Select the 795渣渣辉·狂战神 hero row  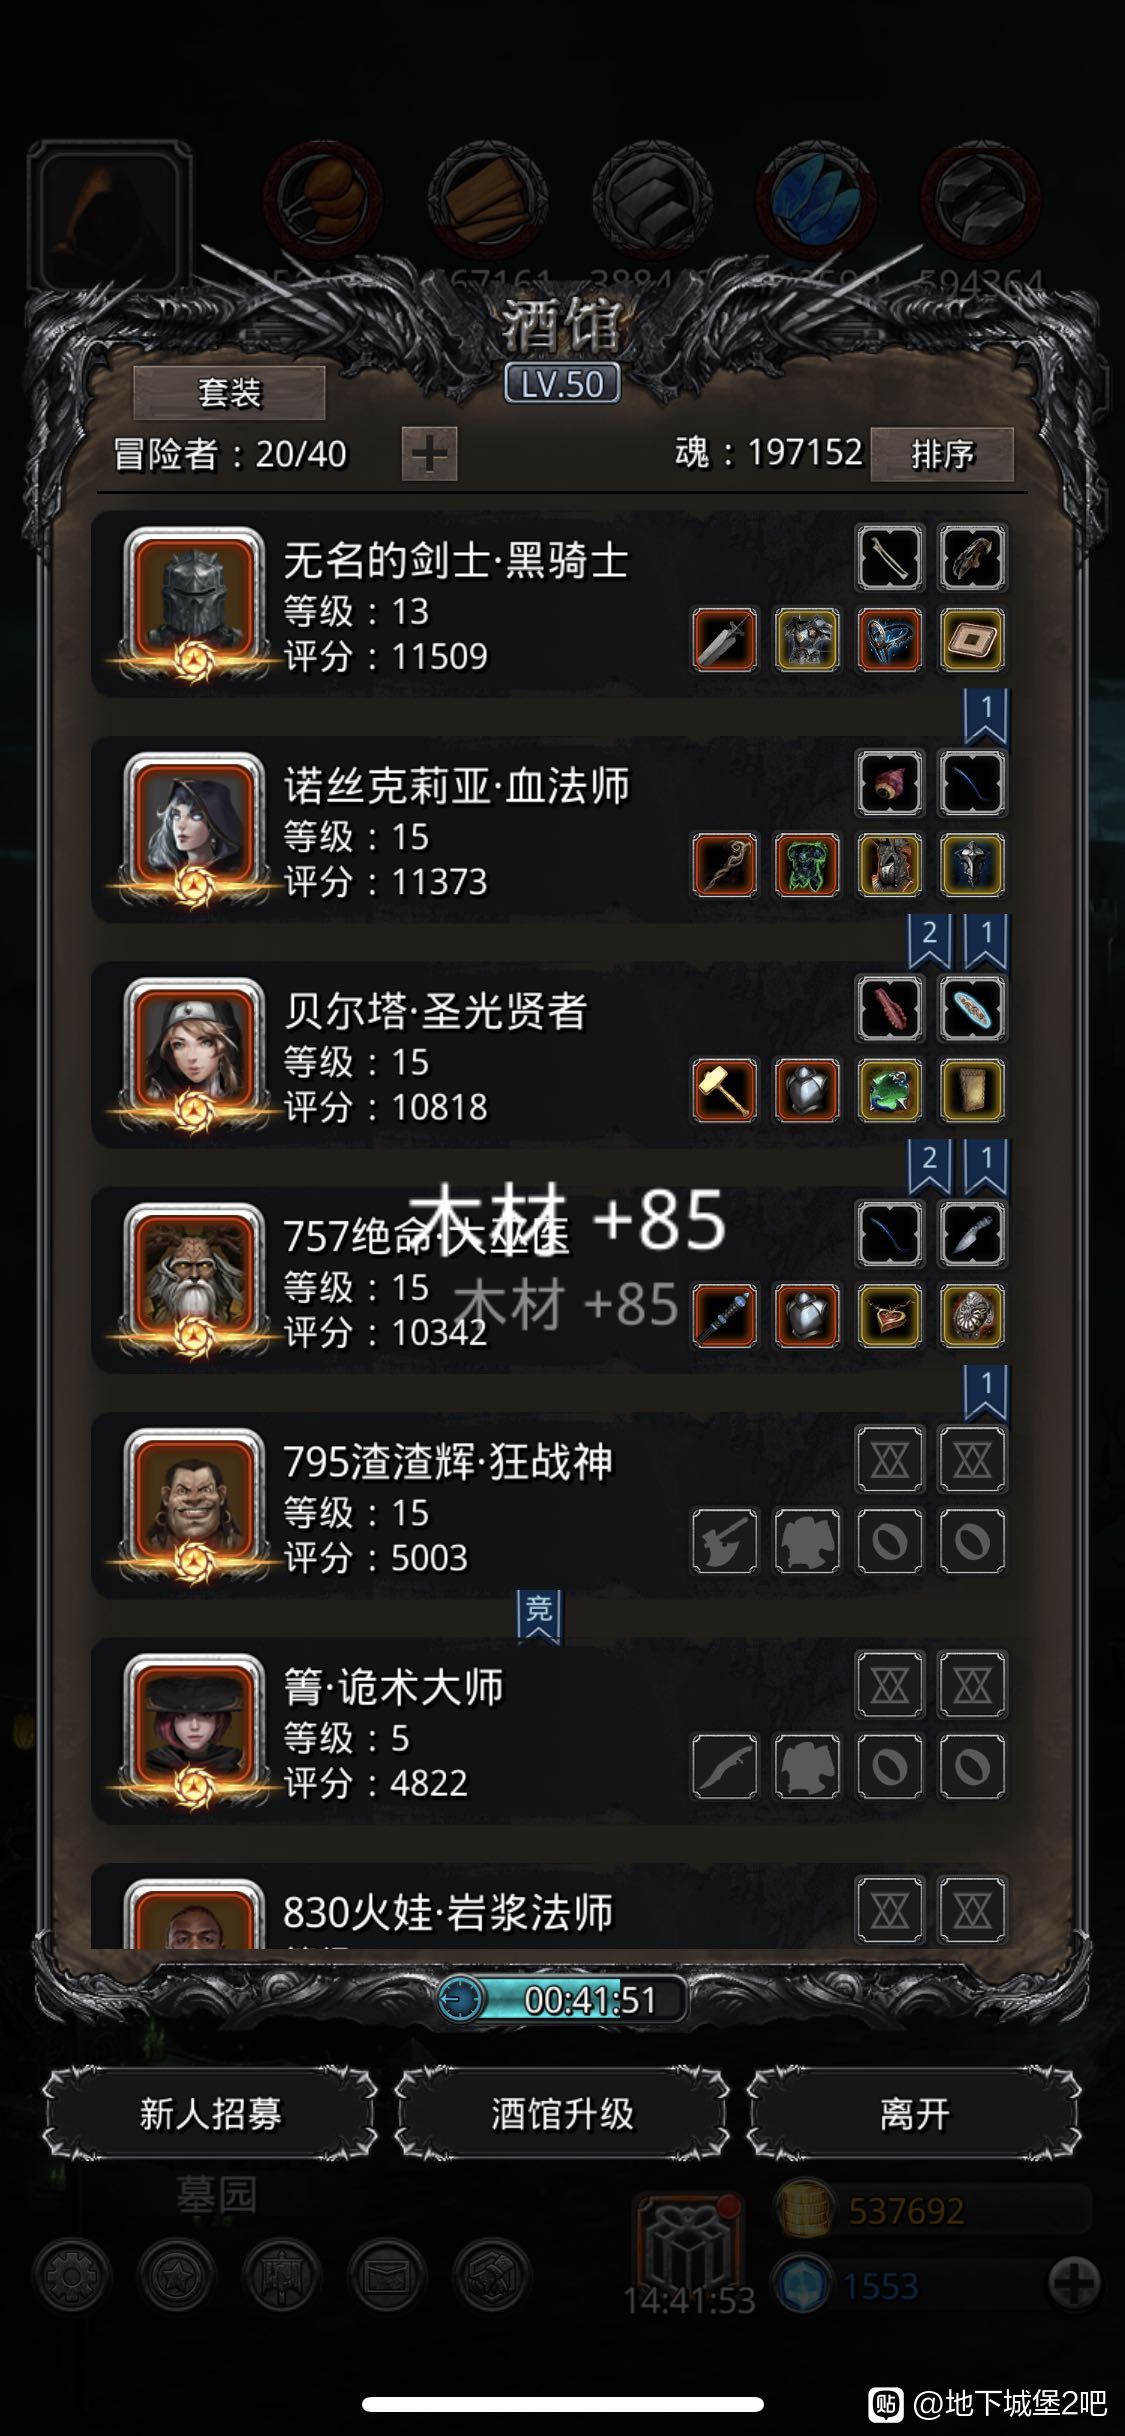coord(549,1506)
